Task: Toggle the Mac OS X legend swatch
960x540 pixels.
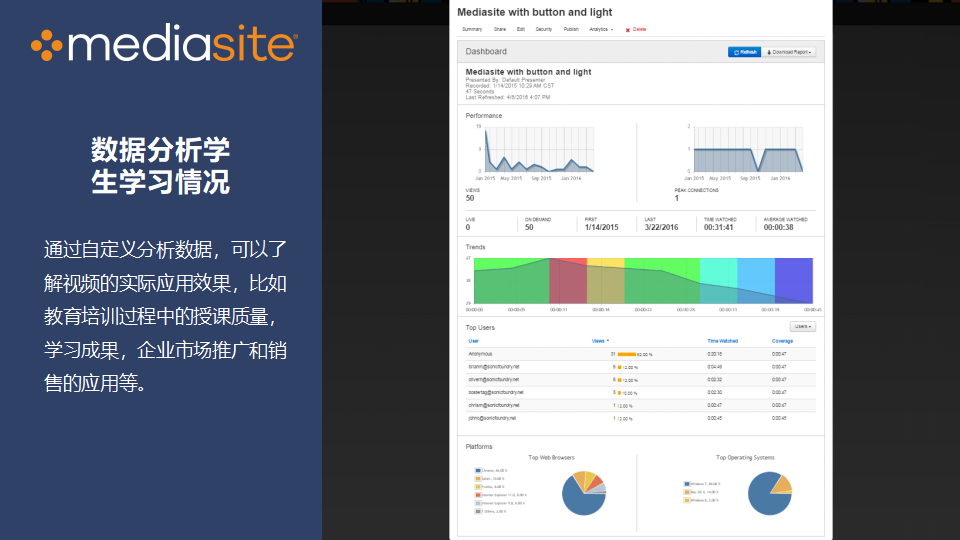Action: [687, 492]
